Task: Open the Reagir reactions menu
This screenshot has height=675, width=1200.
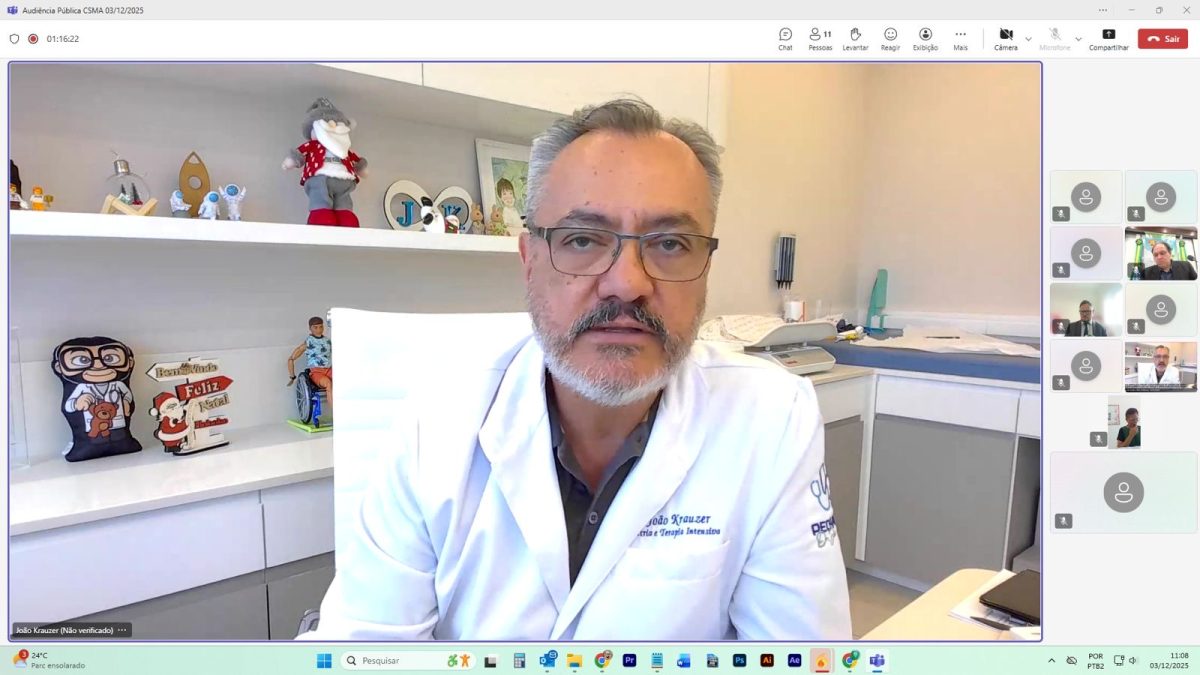Action: tap(890, 38)
